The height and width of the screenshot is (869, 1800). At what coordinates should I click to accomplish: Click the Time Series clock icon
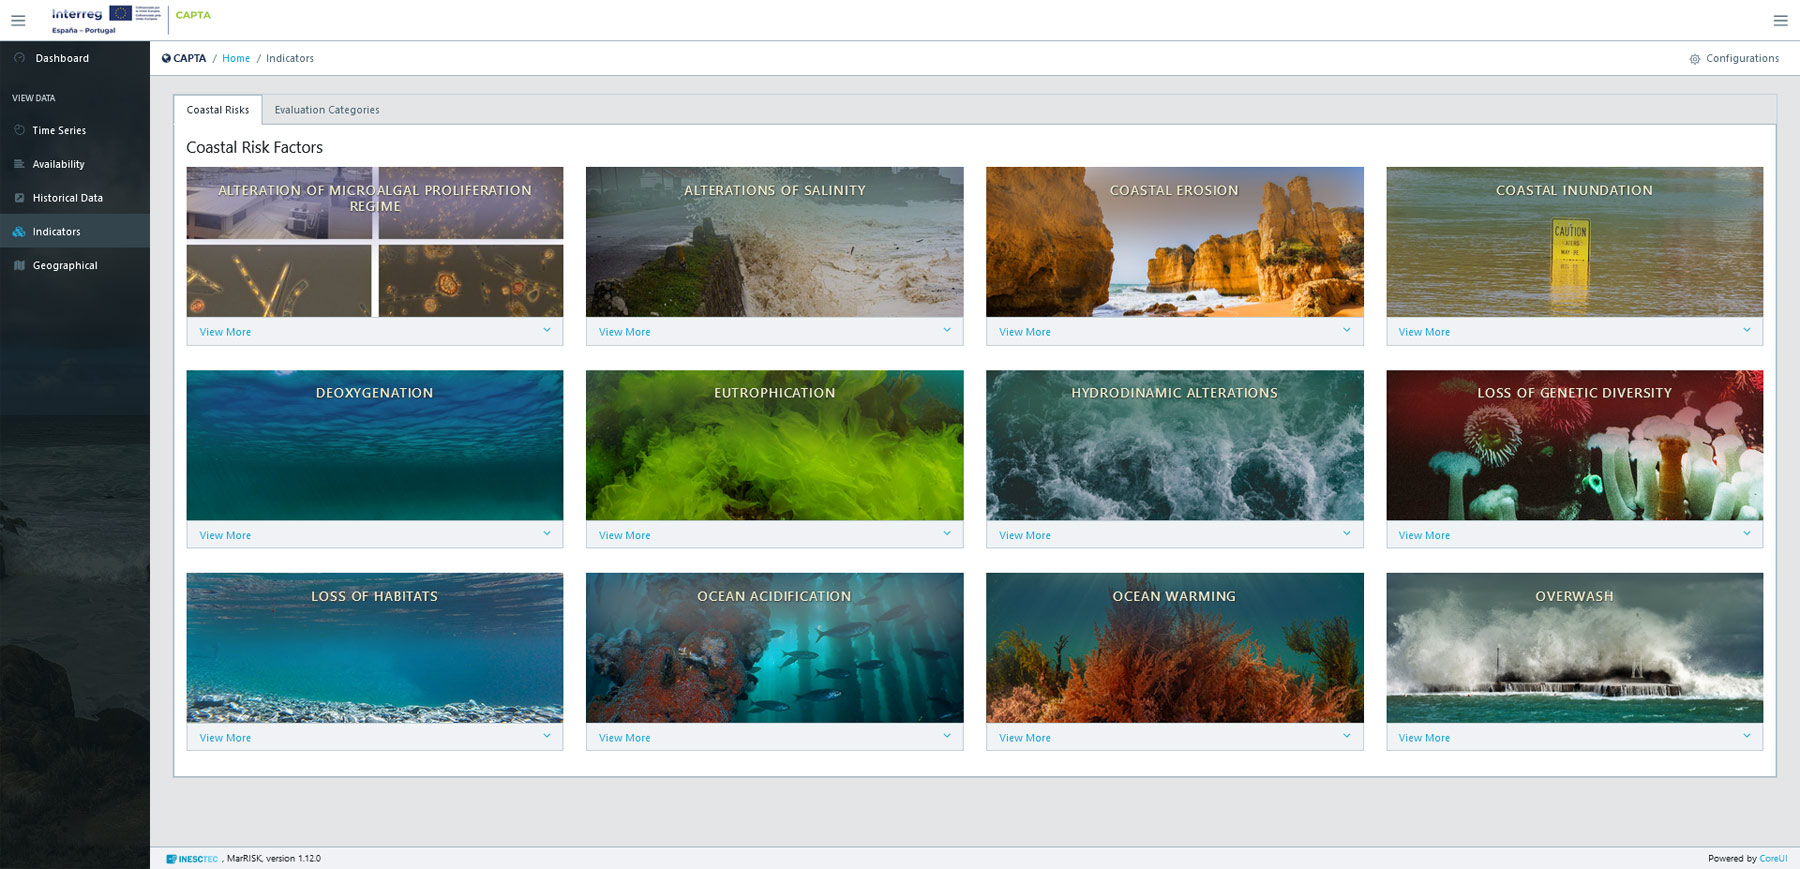click(x=19, y=130)
